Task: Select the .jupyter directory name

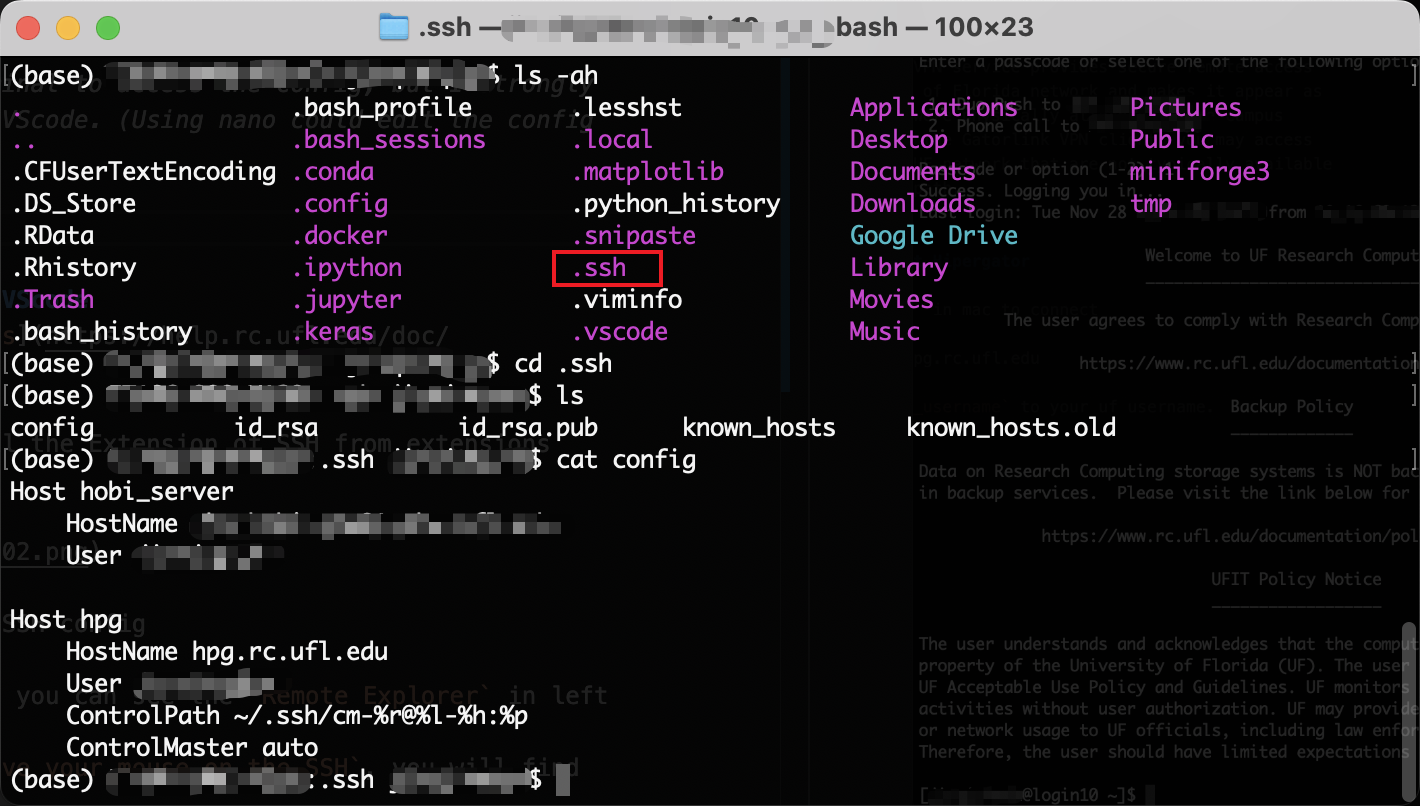Action: pyautogui.click(x=347, y=299)
